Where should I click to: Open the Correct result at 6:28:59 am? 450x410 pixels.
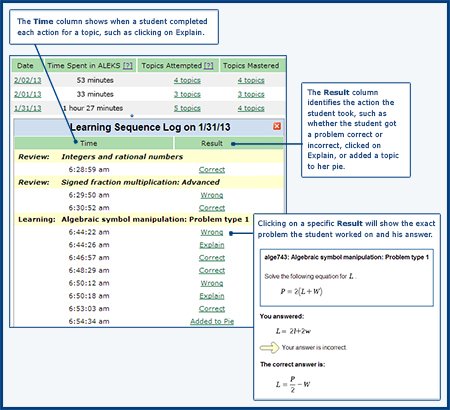click(x=212, y=170)
